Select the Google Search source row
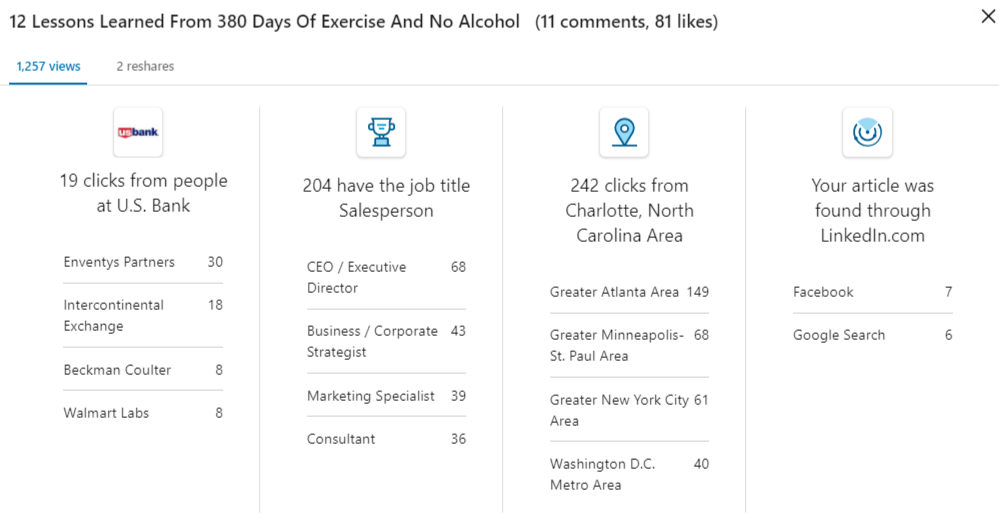999x520 pixels. tap(872, 335)
